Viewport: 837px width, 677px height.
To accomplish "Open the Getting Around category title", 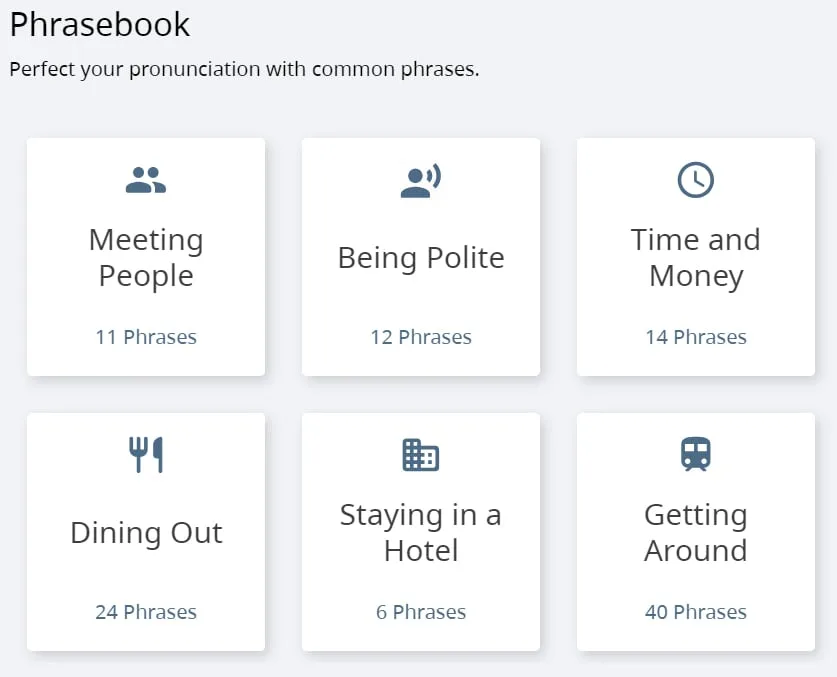I will 696,533.
